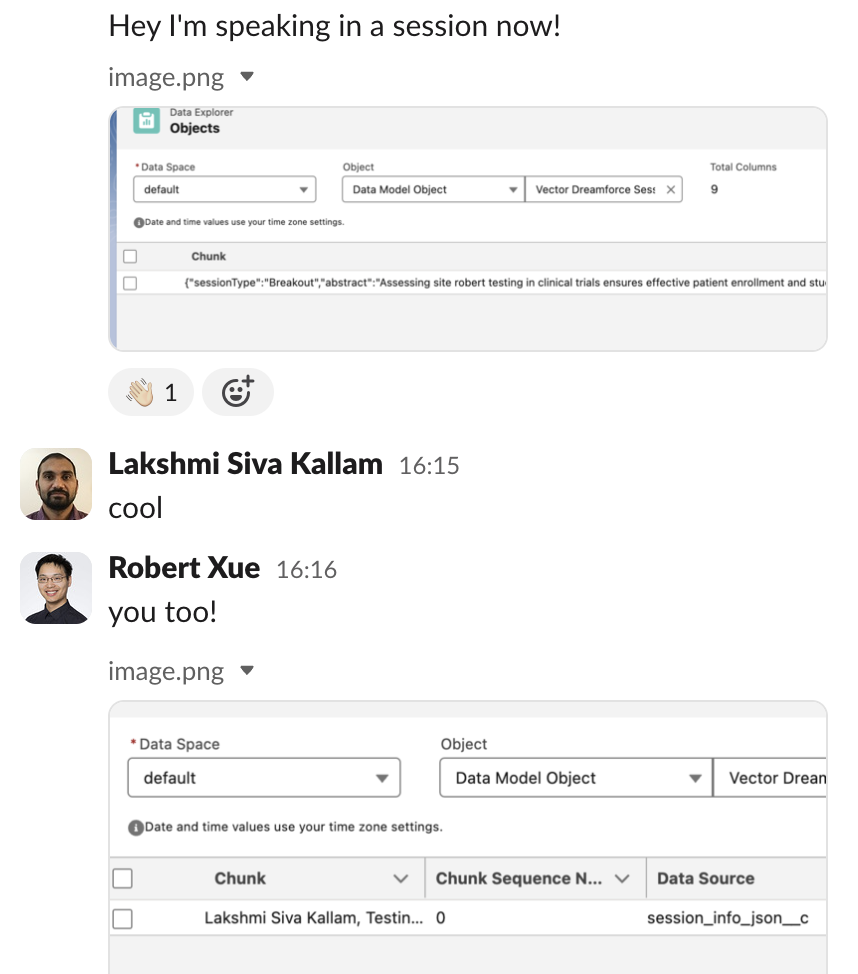The image size is (858, 974).
Task: Tick the select-all checkbox beside Chunk header
Action: coord(122,878)
